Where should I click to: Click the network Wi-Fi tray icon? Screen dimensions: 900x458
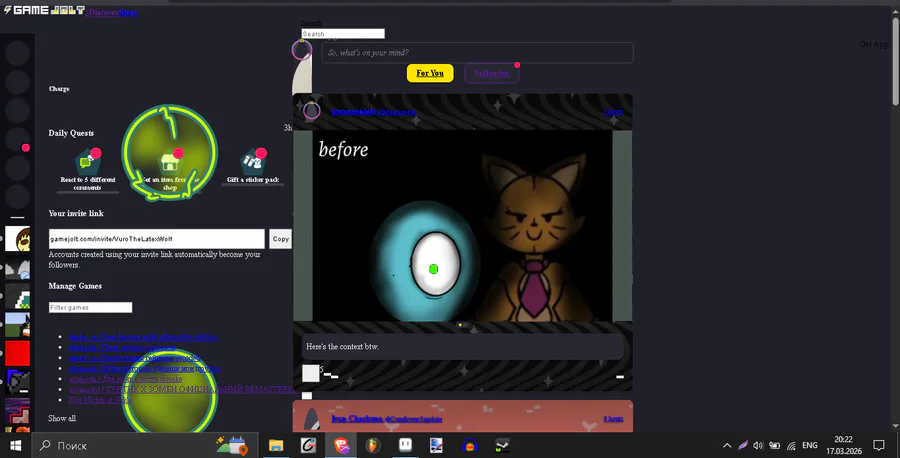pyautogui.click(x=791, y=445)
